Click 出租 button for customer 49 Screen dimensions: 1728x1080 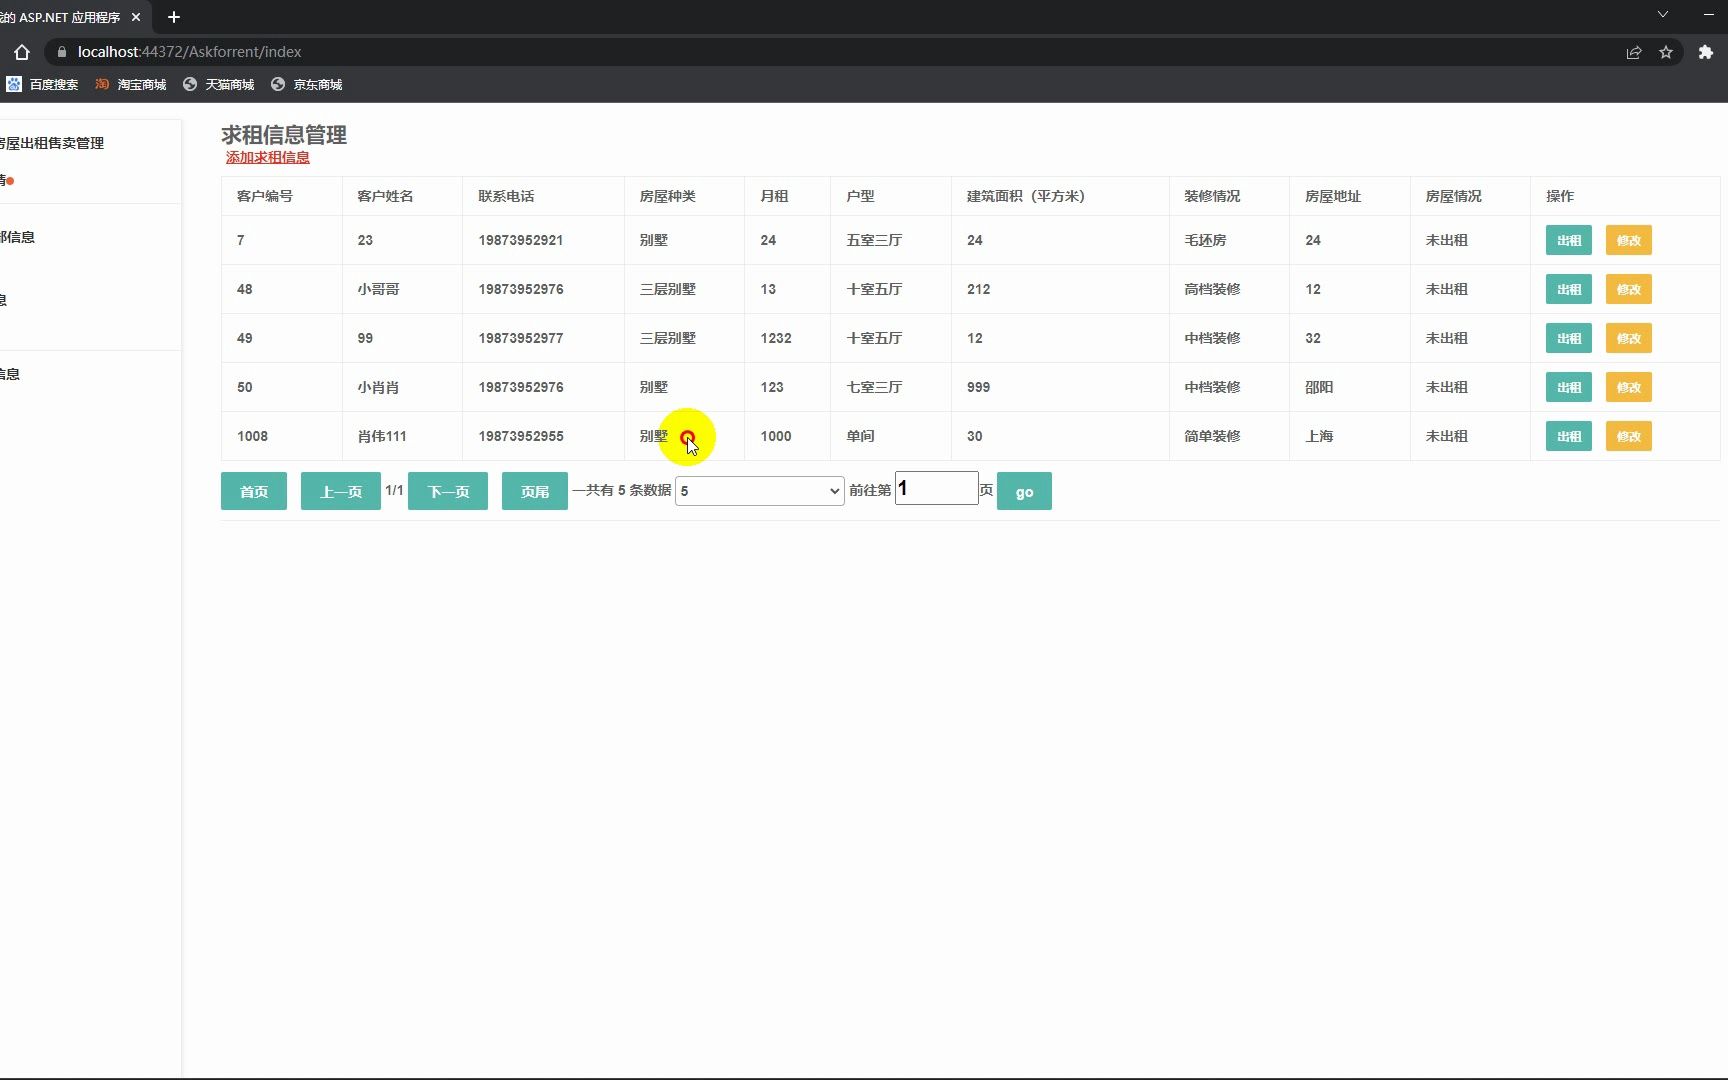(x=1568, y=338)
